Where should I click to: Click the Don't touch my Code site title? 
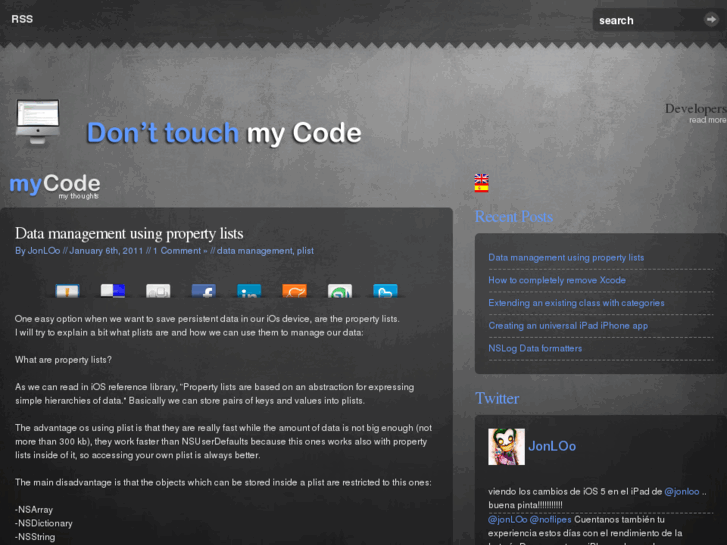[x=223, y=133]
